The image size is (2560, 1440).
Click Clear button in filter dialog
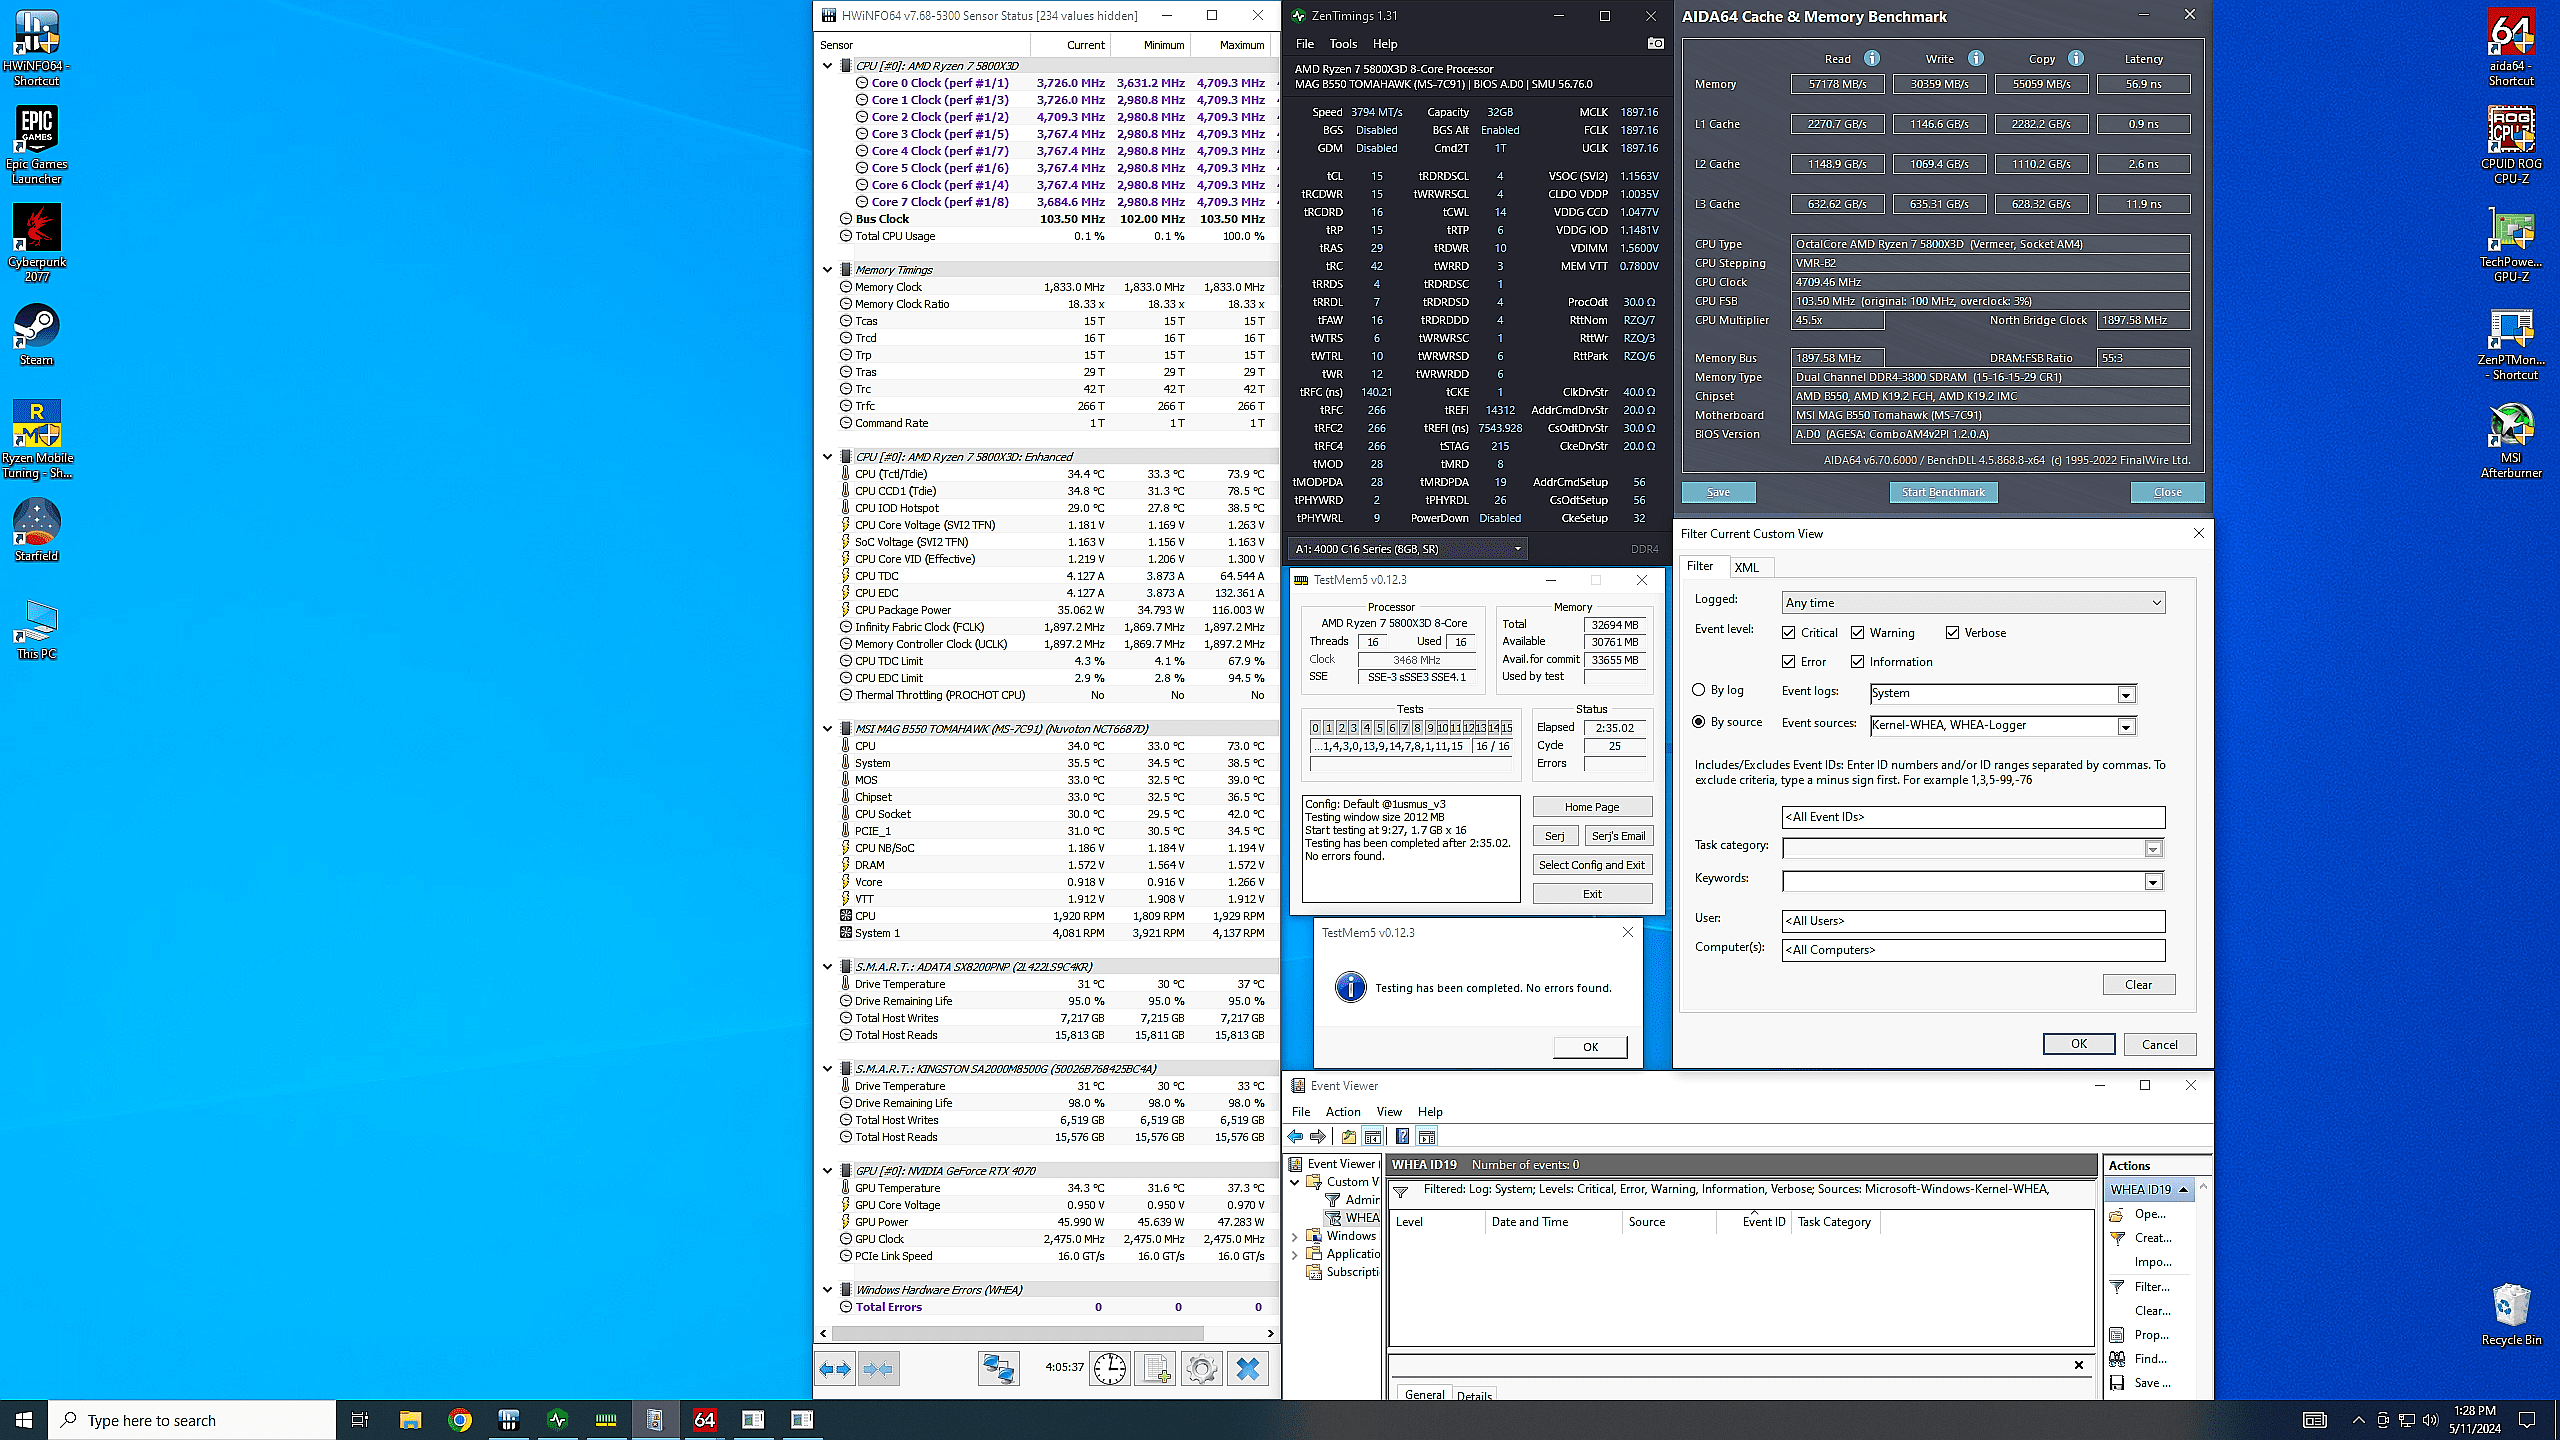click(2138, 985)
